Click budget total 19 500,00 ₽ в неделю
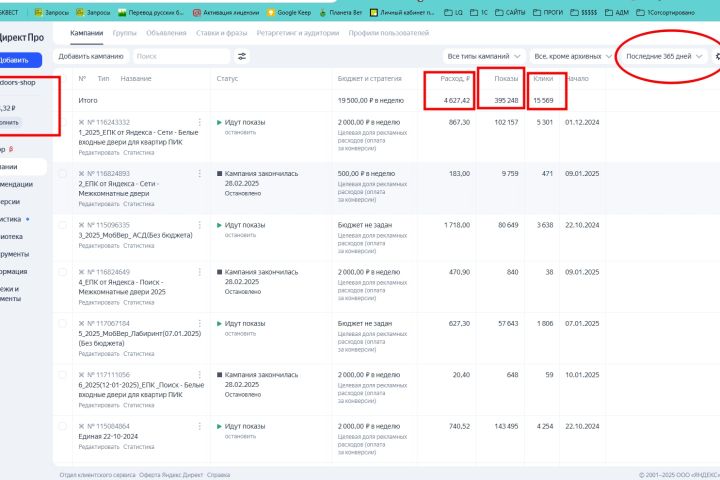The image size is (720, 480). pos(371,101)
